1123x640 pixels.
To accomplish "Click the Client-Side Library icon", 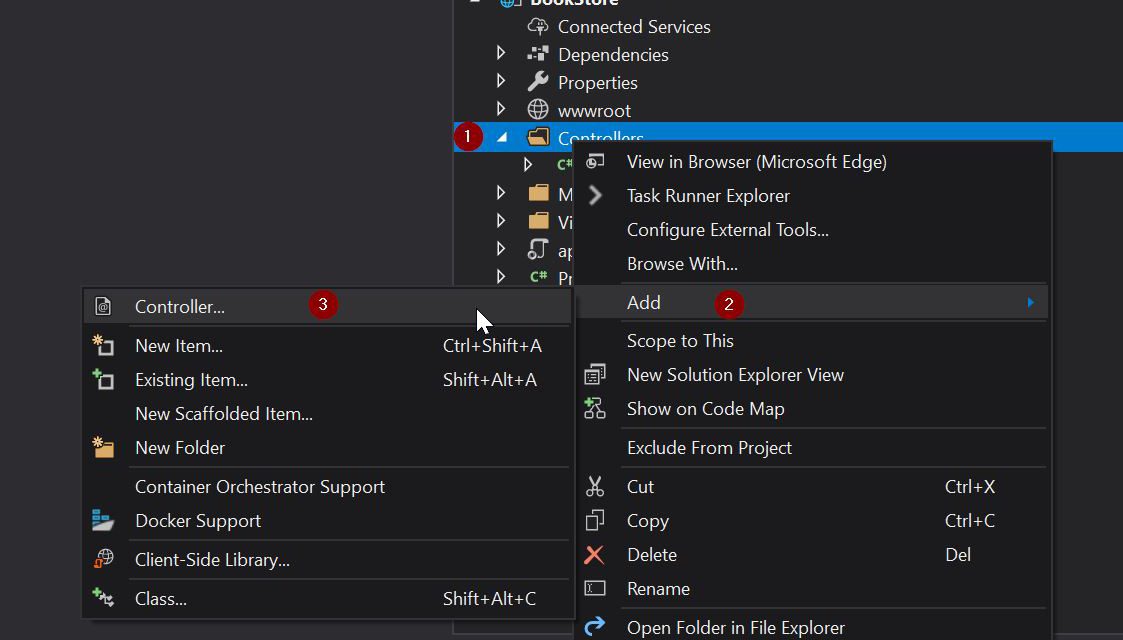I will 103,560.
